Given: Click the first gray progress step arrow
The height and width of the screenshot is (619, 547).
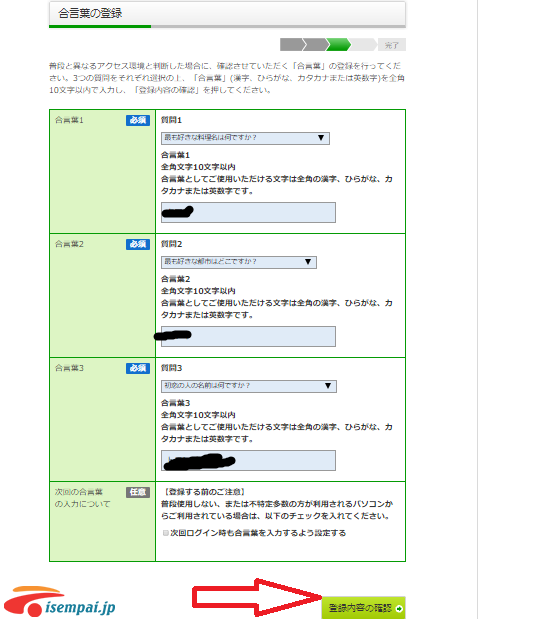Looking at the screenshot, I should [292, 45].
